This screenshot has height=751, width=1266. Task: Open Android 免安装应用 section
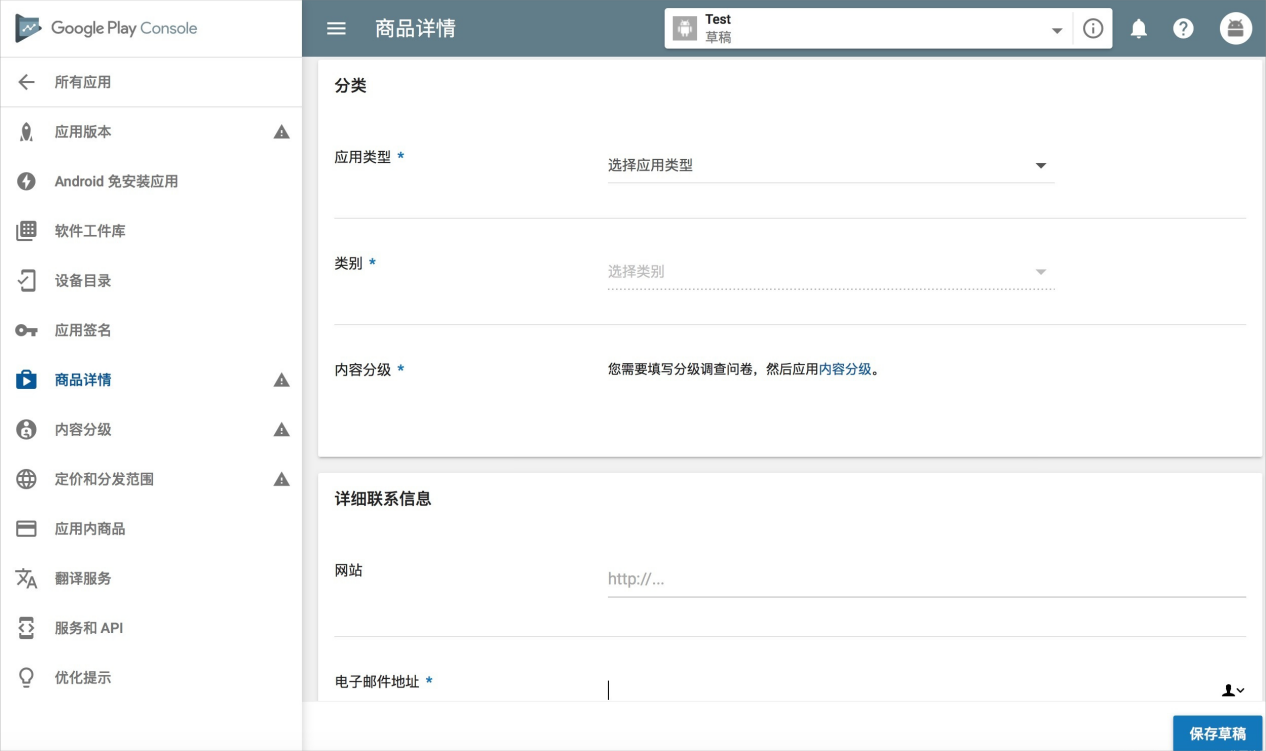pyautogui.click(x=116, y=182)
